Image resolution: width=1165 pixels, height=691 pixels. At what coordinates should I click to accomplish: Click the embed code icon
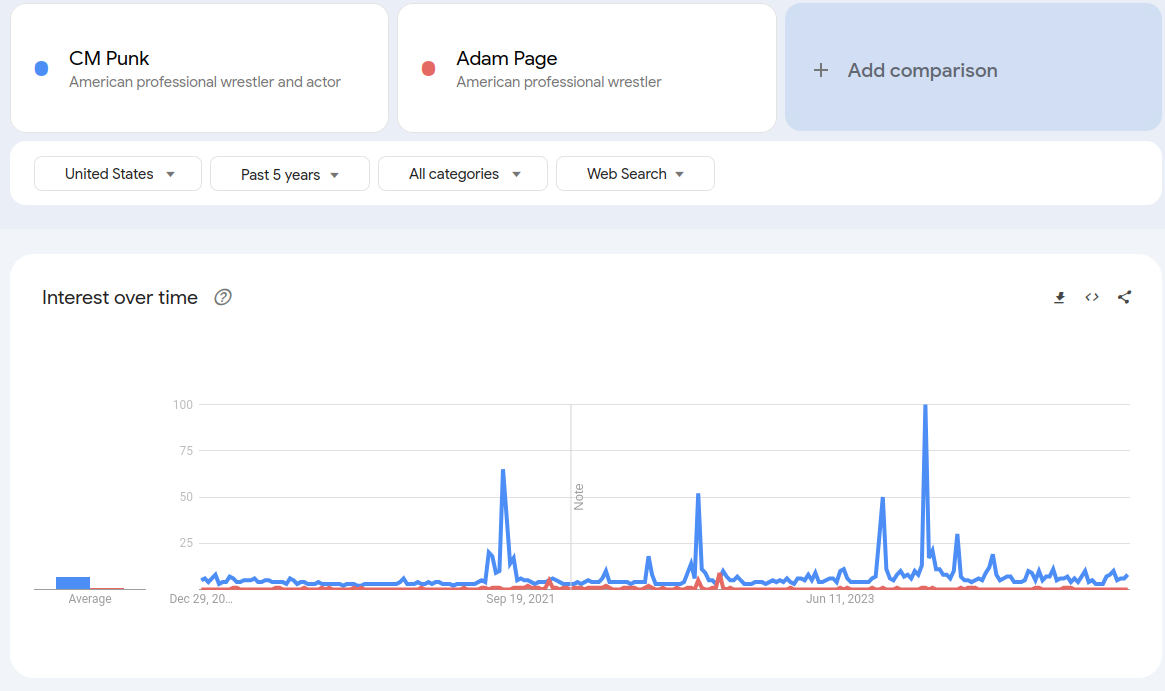tap(1092, 297)
